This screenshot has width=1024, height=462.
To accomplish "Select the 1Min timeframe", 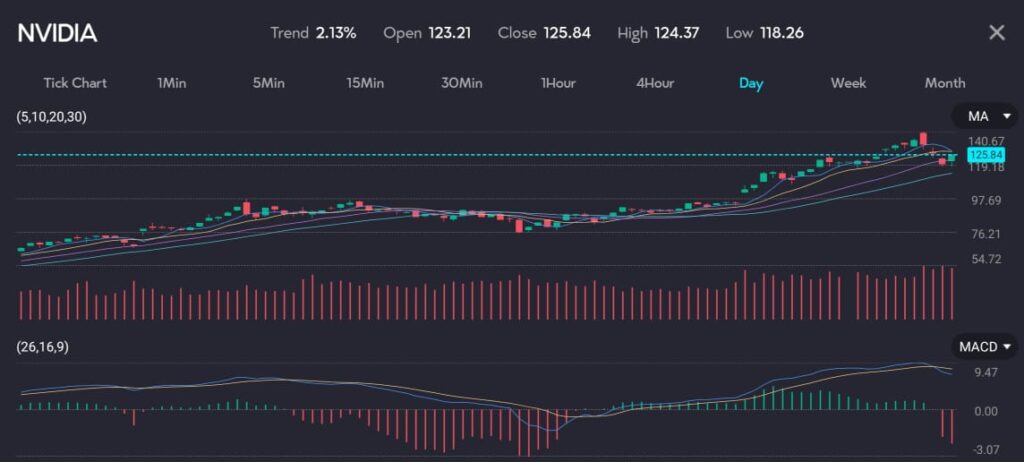I will (x=173, y=83).
